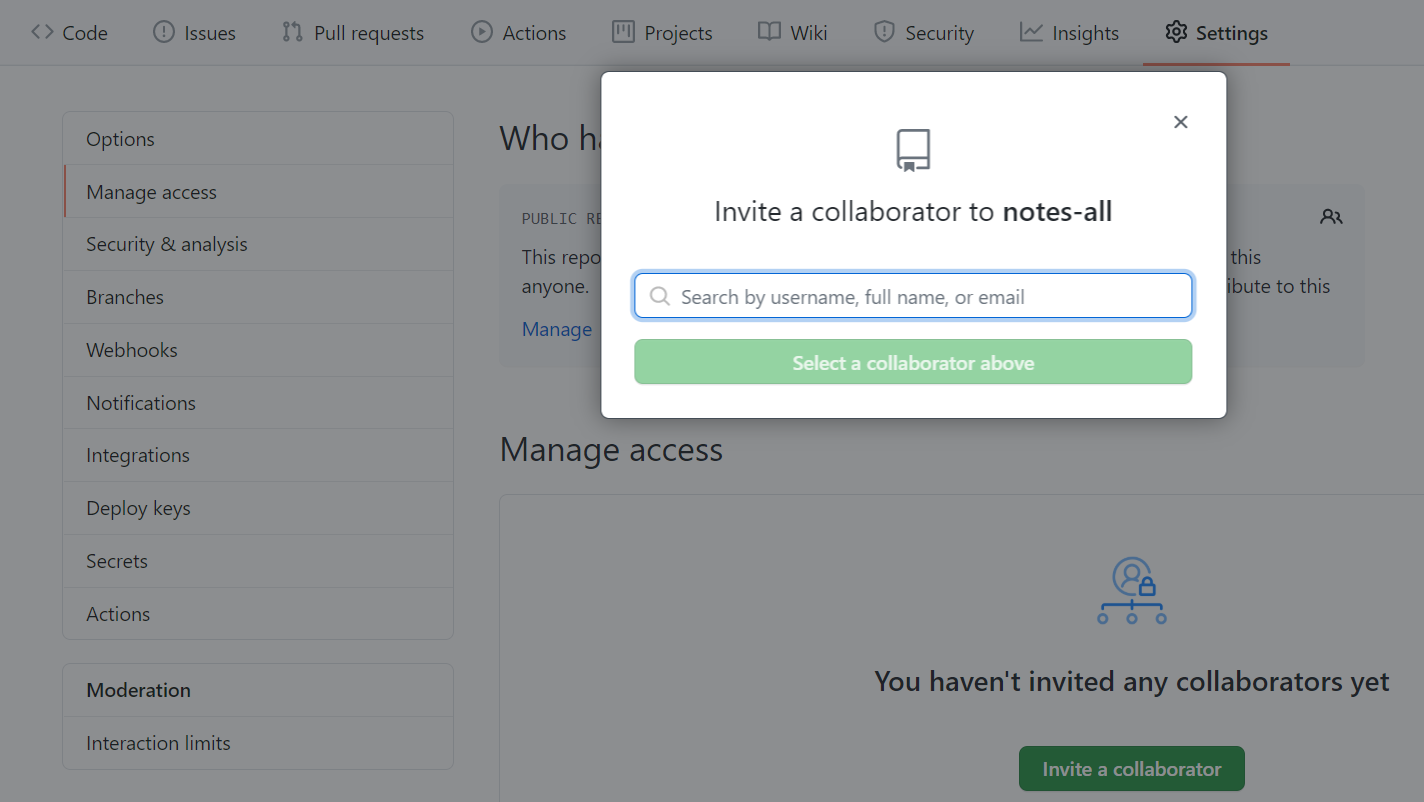Switch to the Projects tab
This screenshot has height=802, width=1424.
[662, 33]
